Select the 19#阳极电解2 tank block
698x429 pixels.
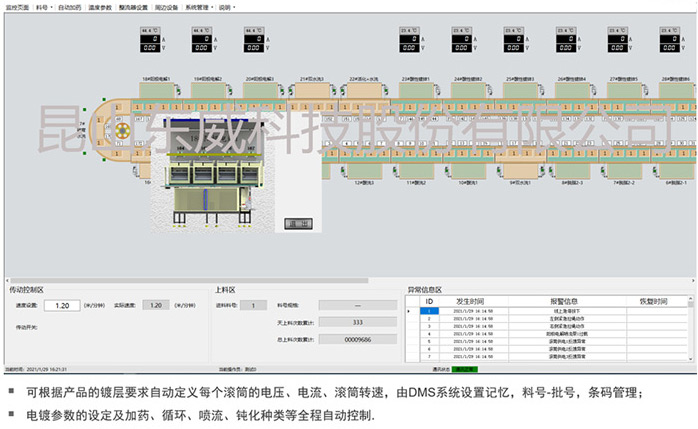pyautogui.click(x=211, y=88)
